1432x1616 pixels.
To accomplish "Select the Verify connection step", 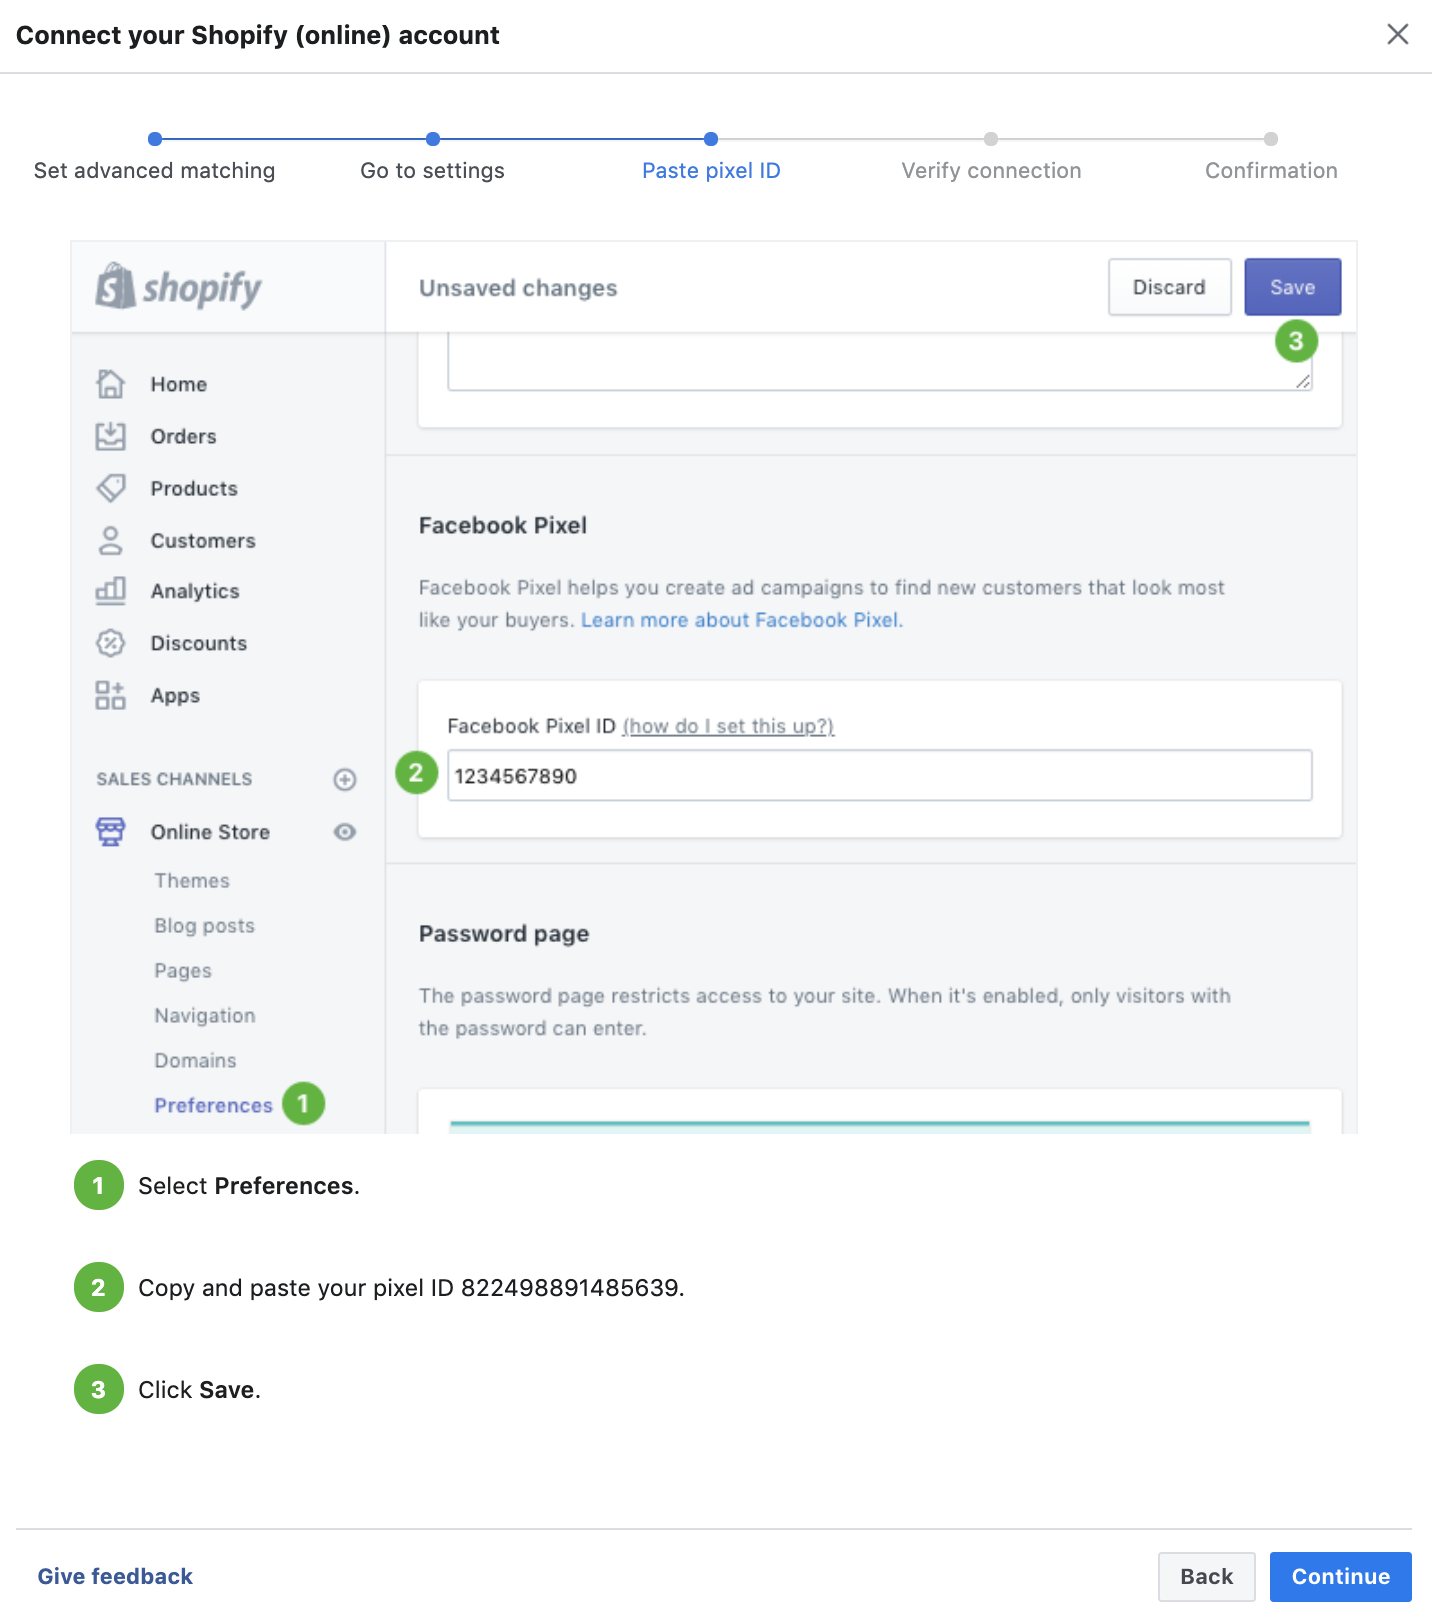I will tap(991, 171).
